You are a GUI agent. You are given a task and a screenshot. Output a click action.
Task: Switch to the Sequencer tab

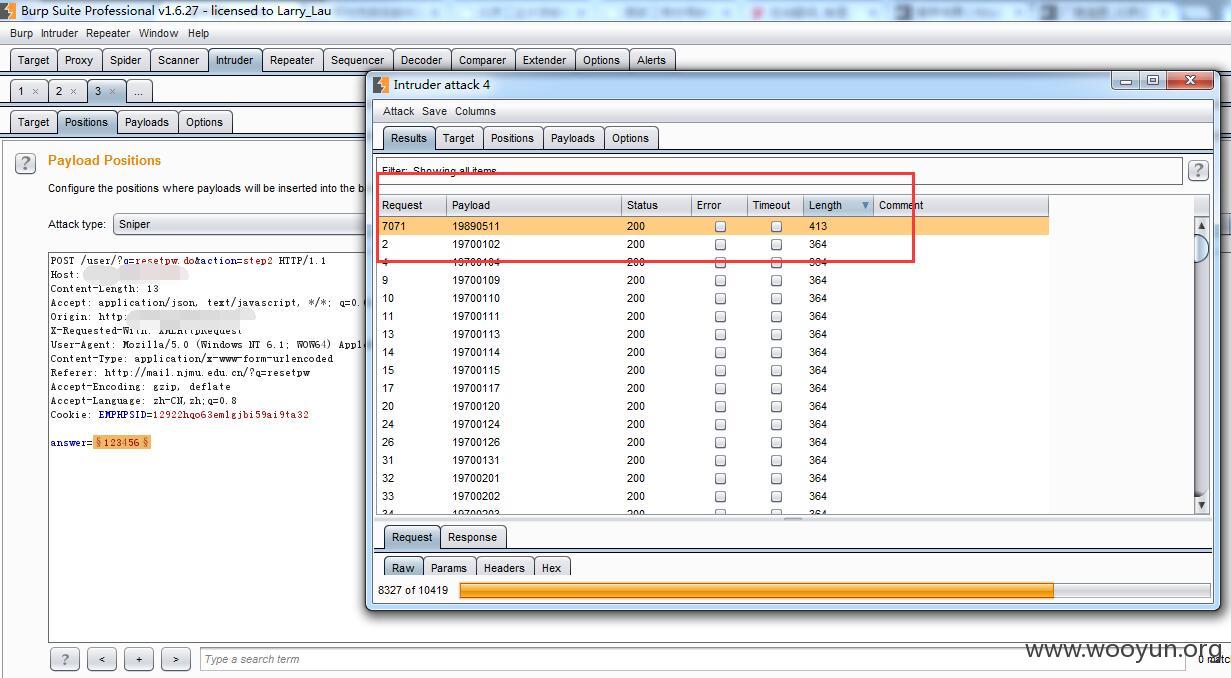click(357, 60)
